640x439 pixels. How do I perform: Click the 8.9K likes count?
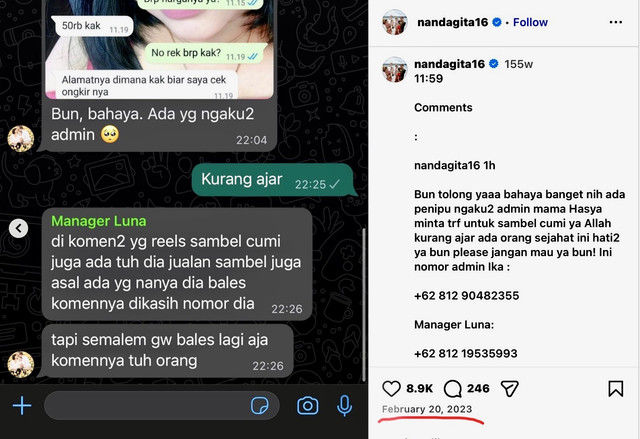click(x=420, y=388)
